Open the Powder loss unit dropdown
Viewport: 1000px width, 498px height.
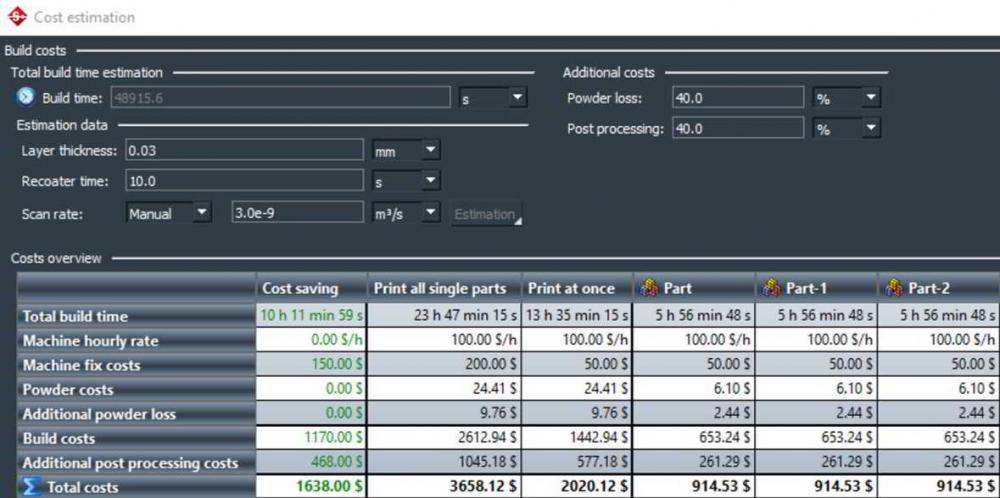click(870, 98)
